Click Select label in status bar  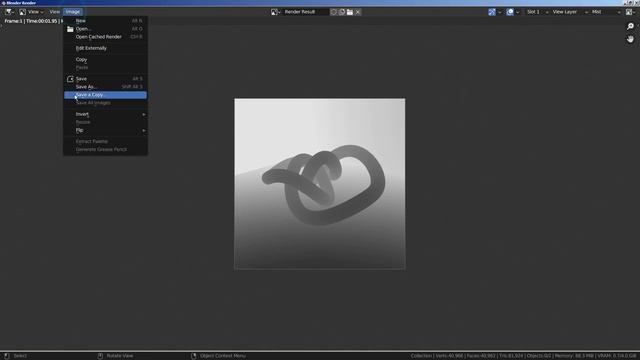click(20, 356)
